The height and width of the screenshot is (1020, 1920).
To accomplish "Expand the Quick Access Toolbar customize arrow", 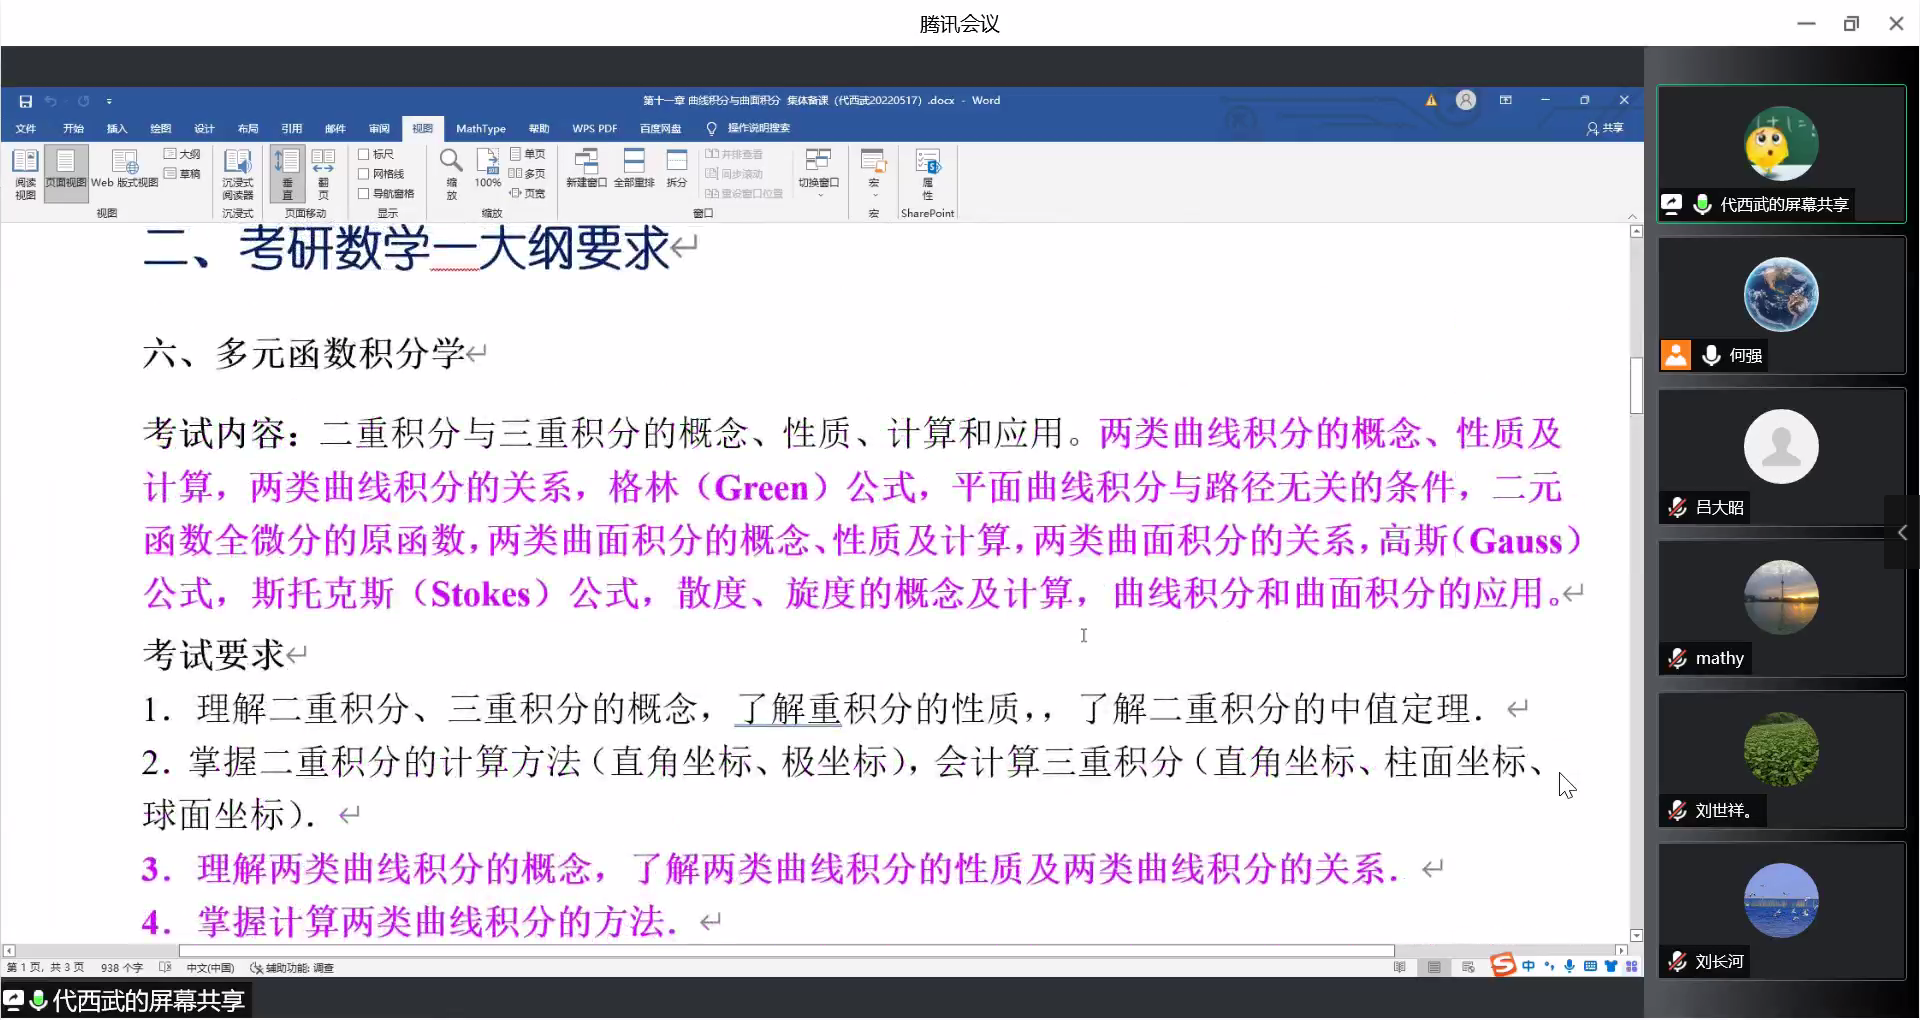I will (109, 101).
